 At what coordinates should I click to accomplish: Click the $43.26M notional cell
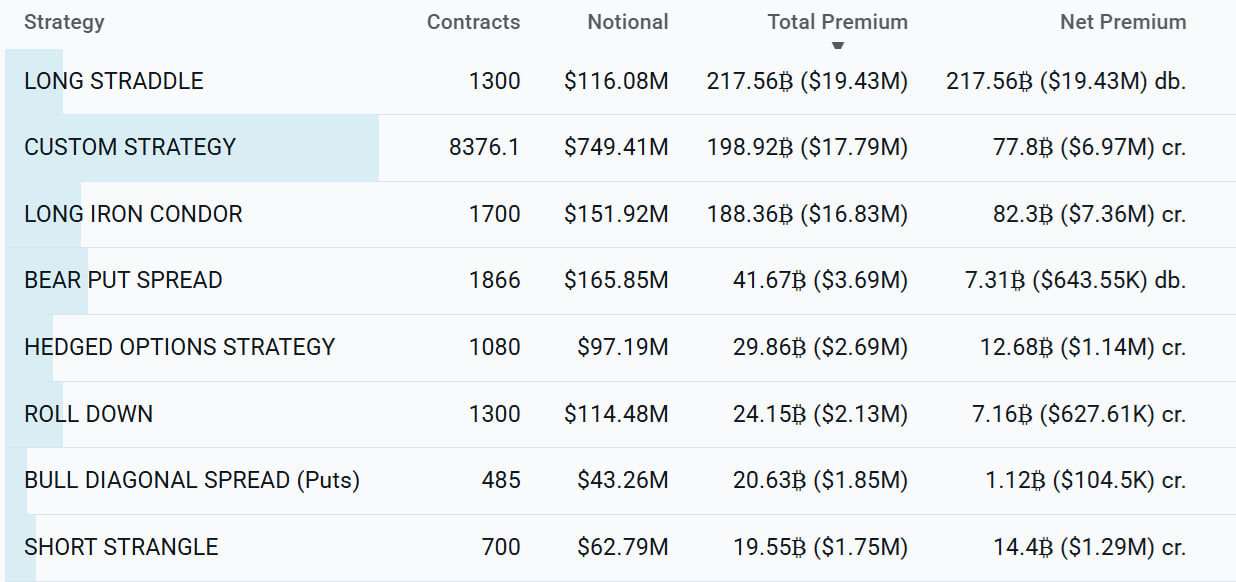click(x=622, y=480)
